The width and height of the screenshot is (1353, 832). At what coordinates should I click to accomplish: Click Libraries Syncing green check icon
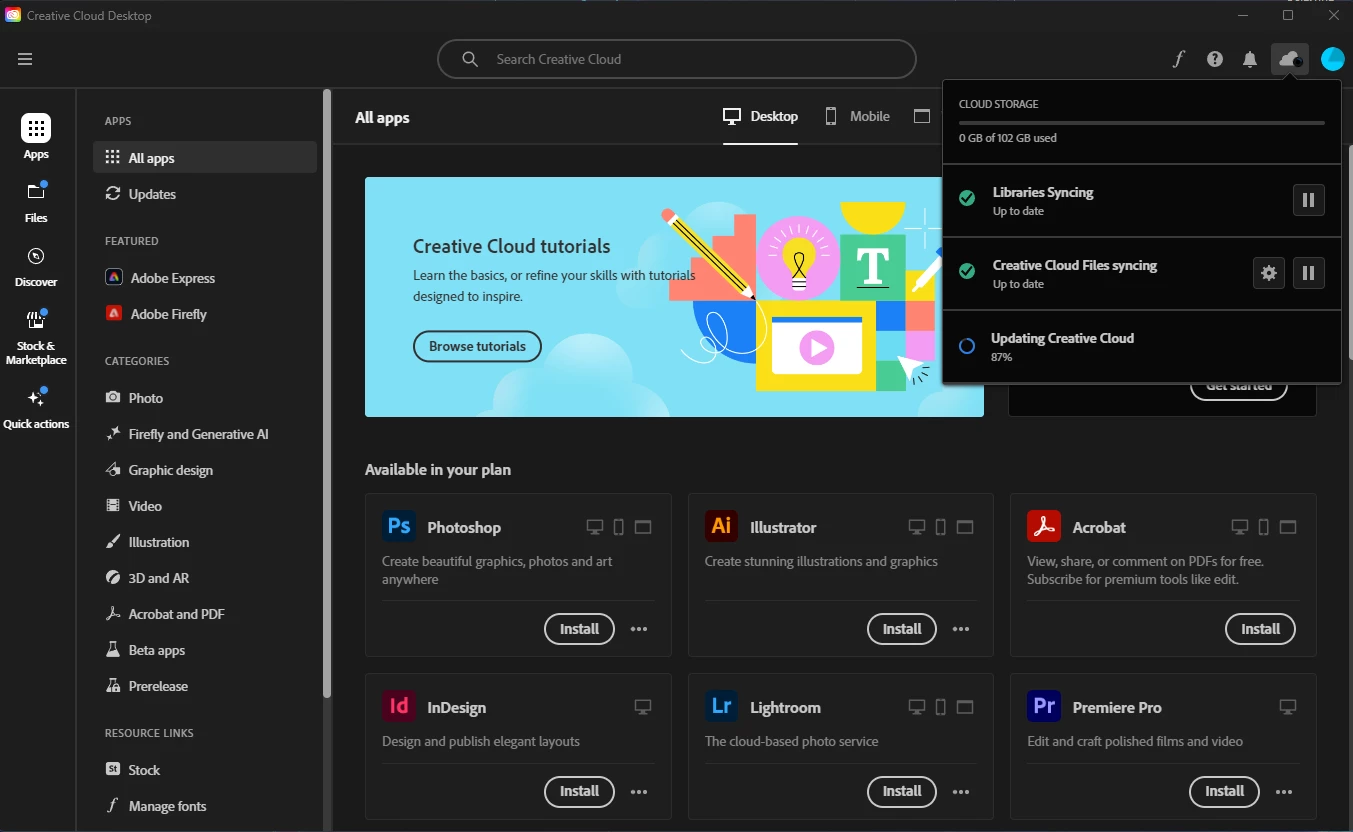[967, 198]
